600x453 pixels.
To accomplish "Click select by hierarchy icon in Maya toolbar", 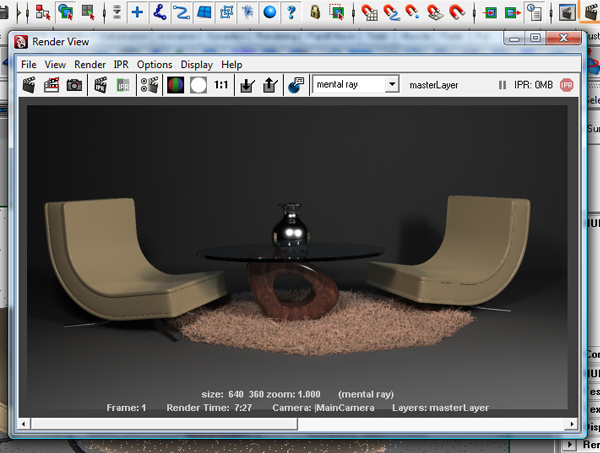I will point(43,12).
